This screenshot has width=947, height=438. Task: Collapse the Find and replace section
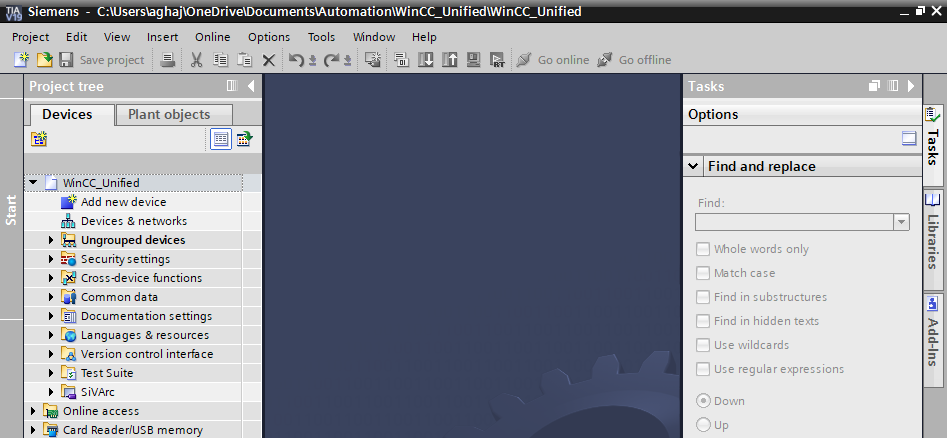tap(693, 166)
